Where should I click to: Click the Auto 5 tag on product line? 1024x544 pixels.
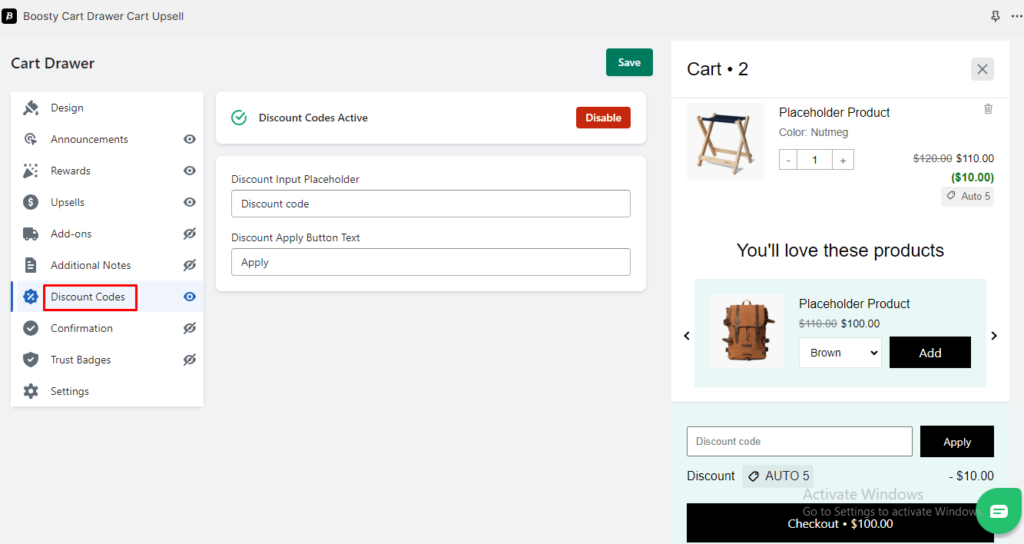968,196
